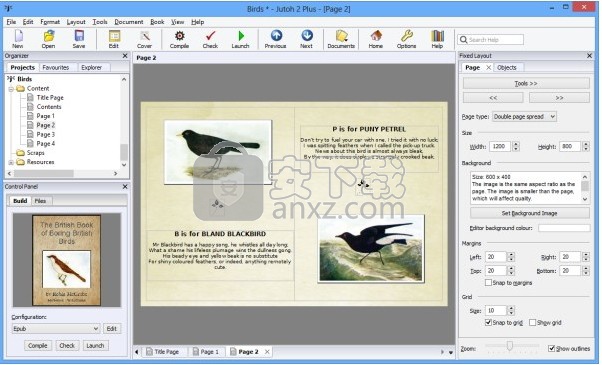Run the Check tool with red checkmark

click(x=210, y=36)
